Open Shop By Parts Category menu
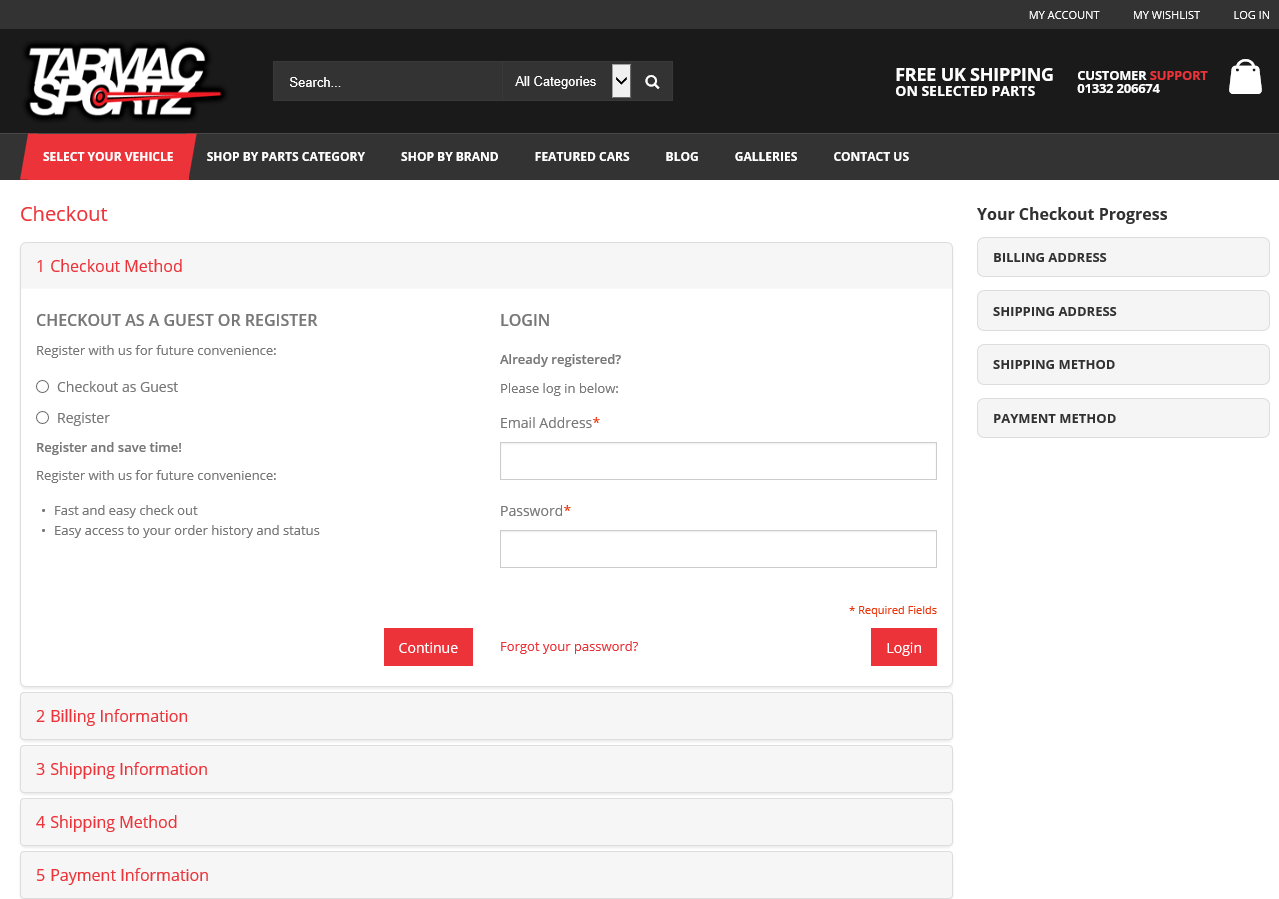This screenshot has height=899, width=1279. [x=285, y=157]
